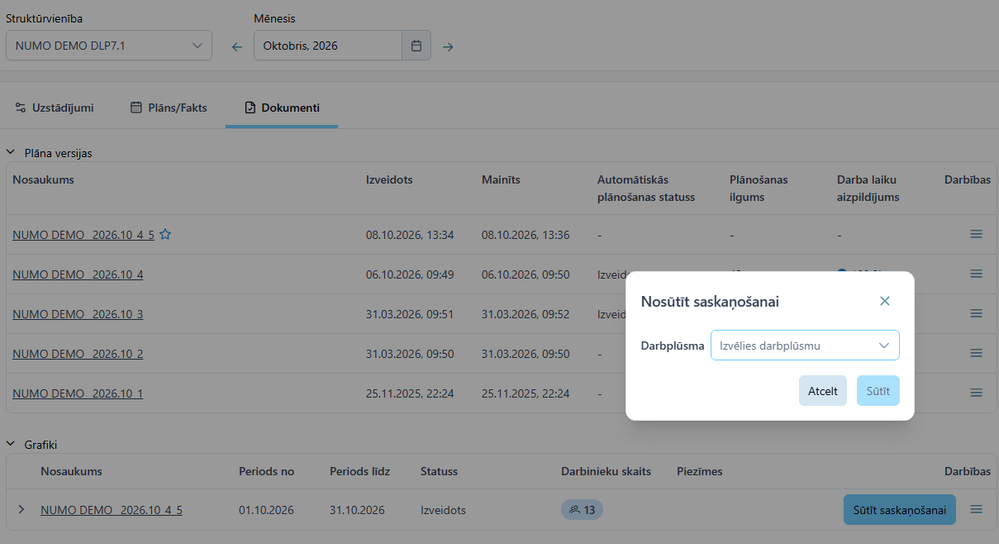Open actions menu for NUMO DEMO_2026.10_4_5 plan

tap(975, 234)
